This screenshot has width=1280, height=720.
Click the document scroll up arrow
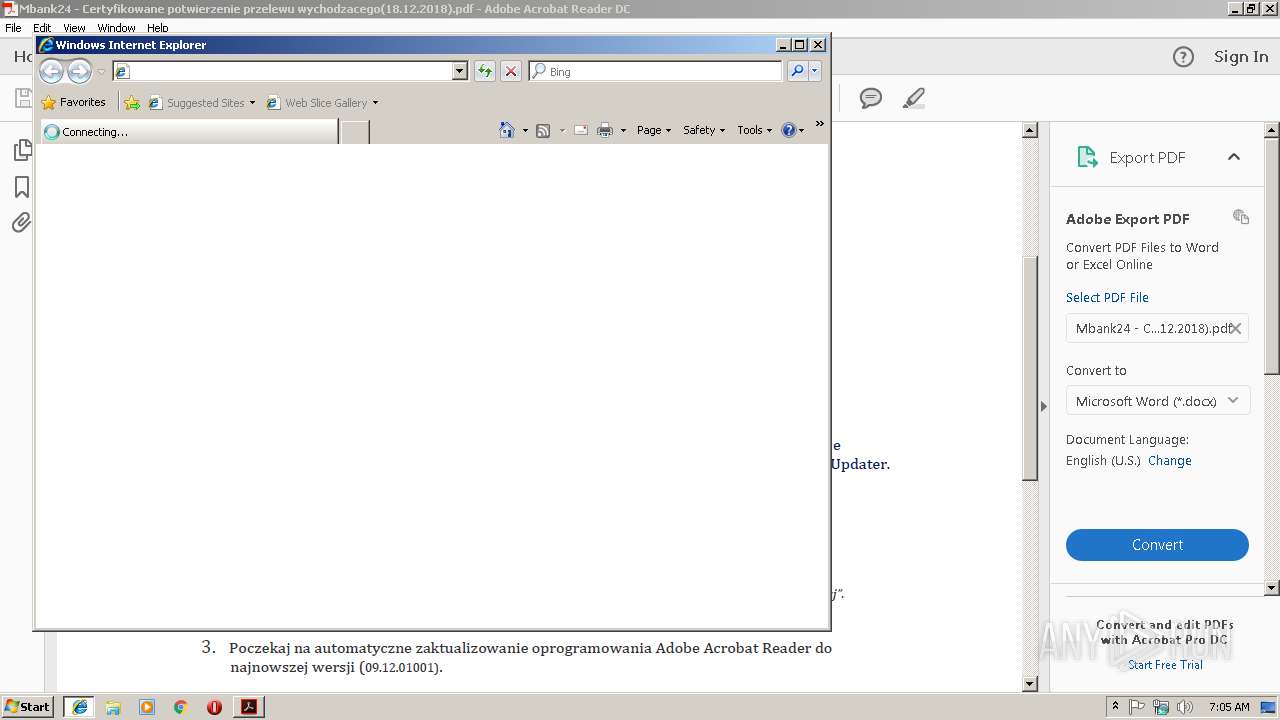click(x=1030, y=130)
